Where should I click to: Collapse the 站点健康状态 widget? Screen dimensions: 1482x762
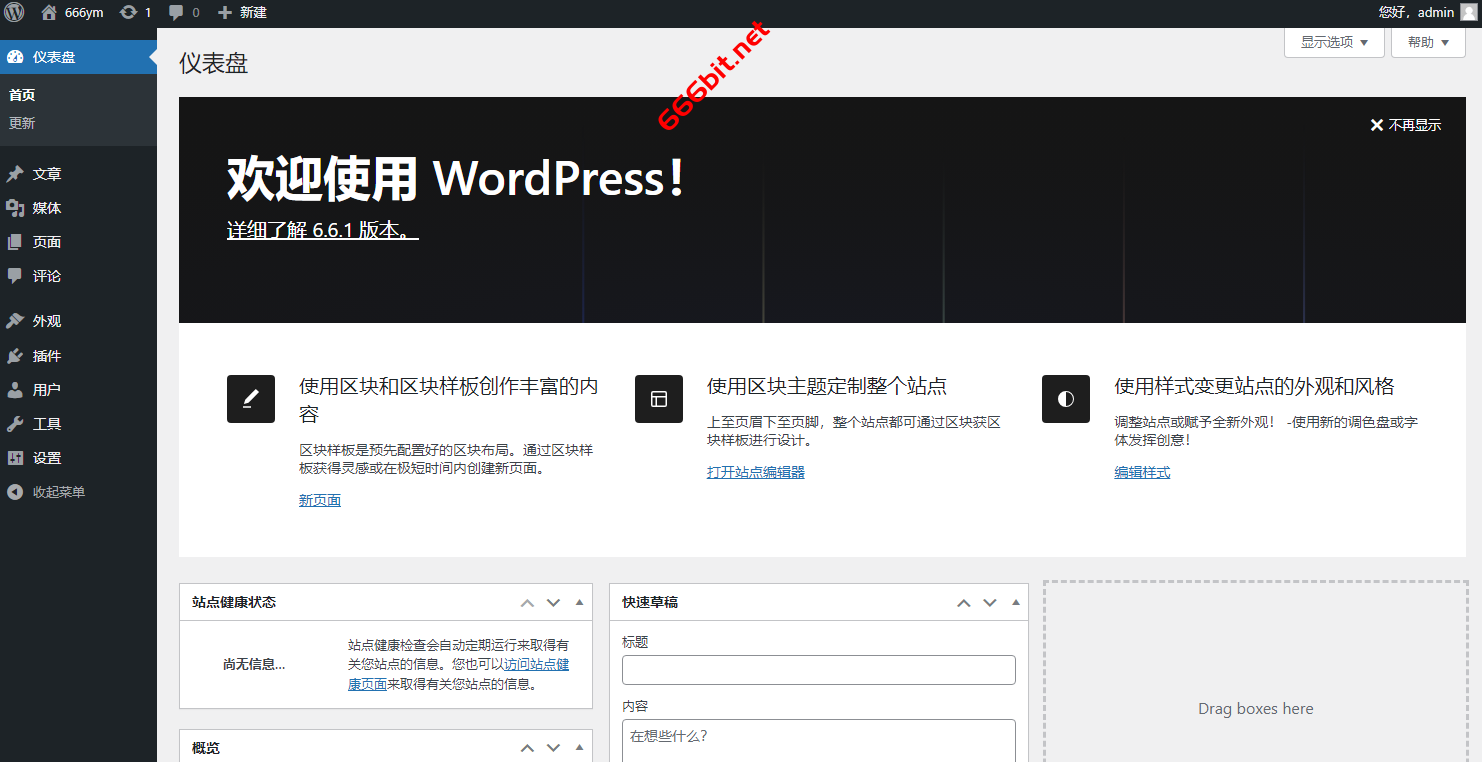pyautogui.click(x=579, y=602)
